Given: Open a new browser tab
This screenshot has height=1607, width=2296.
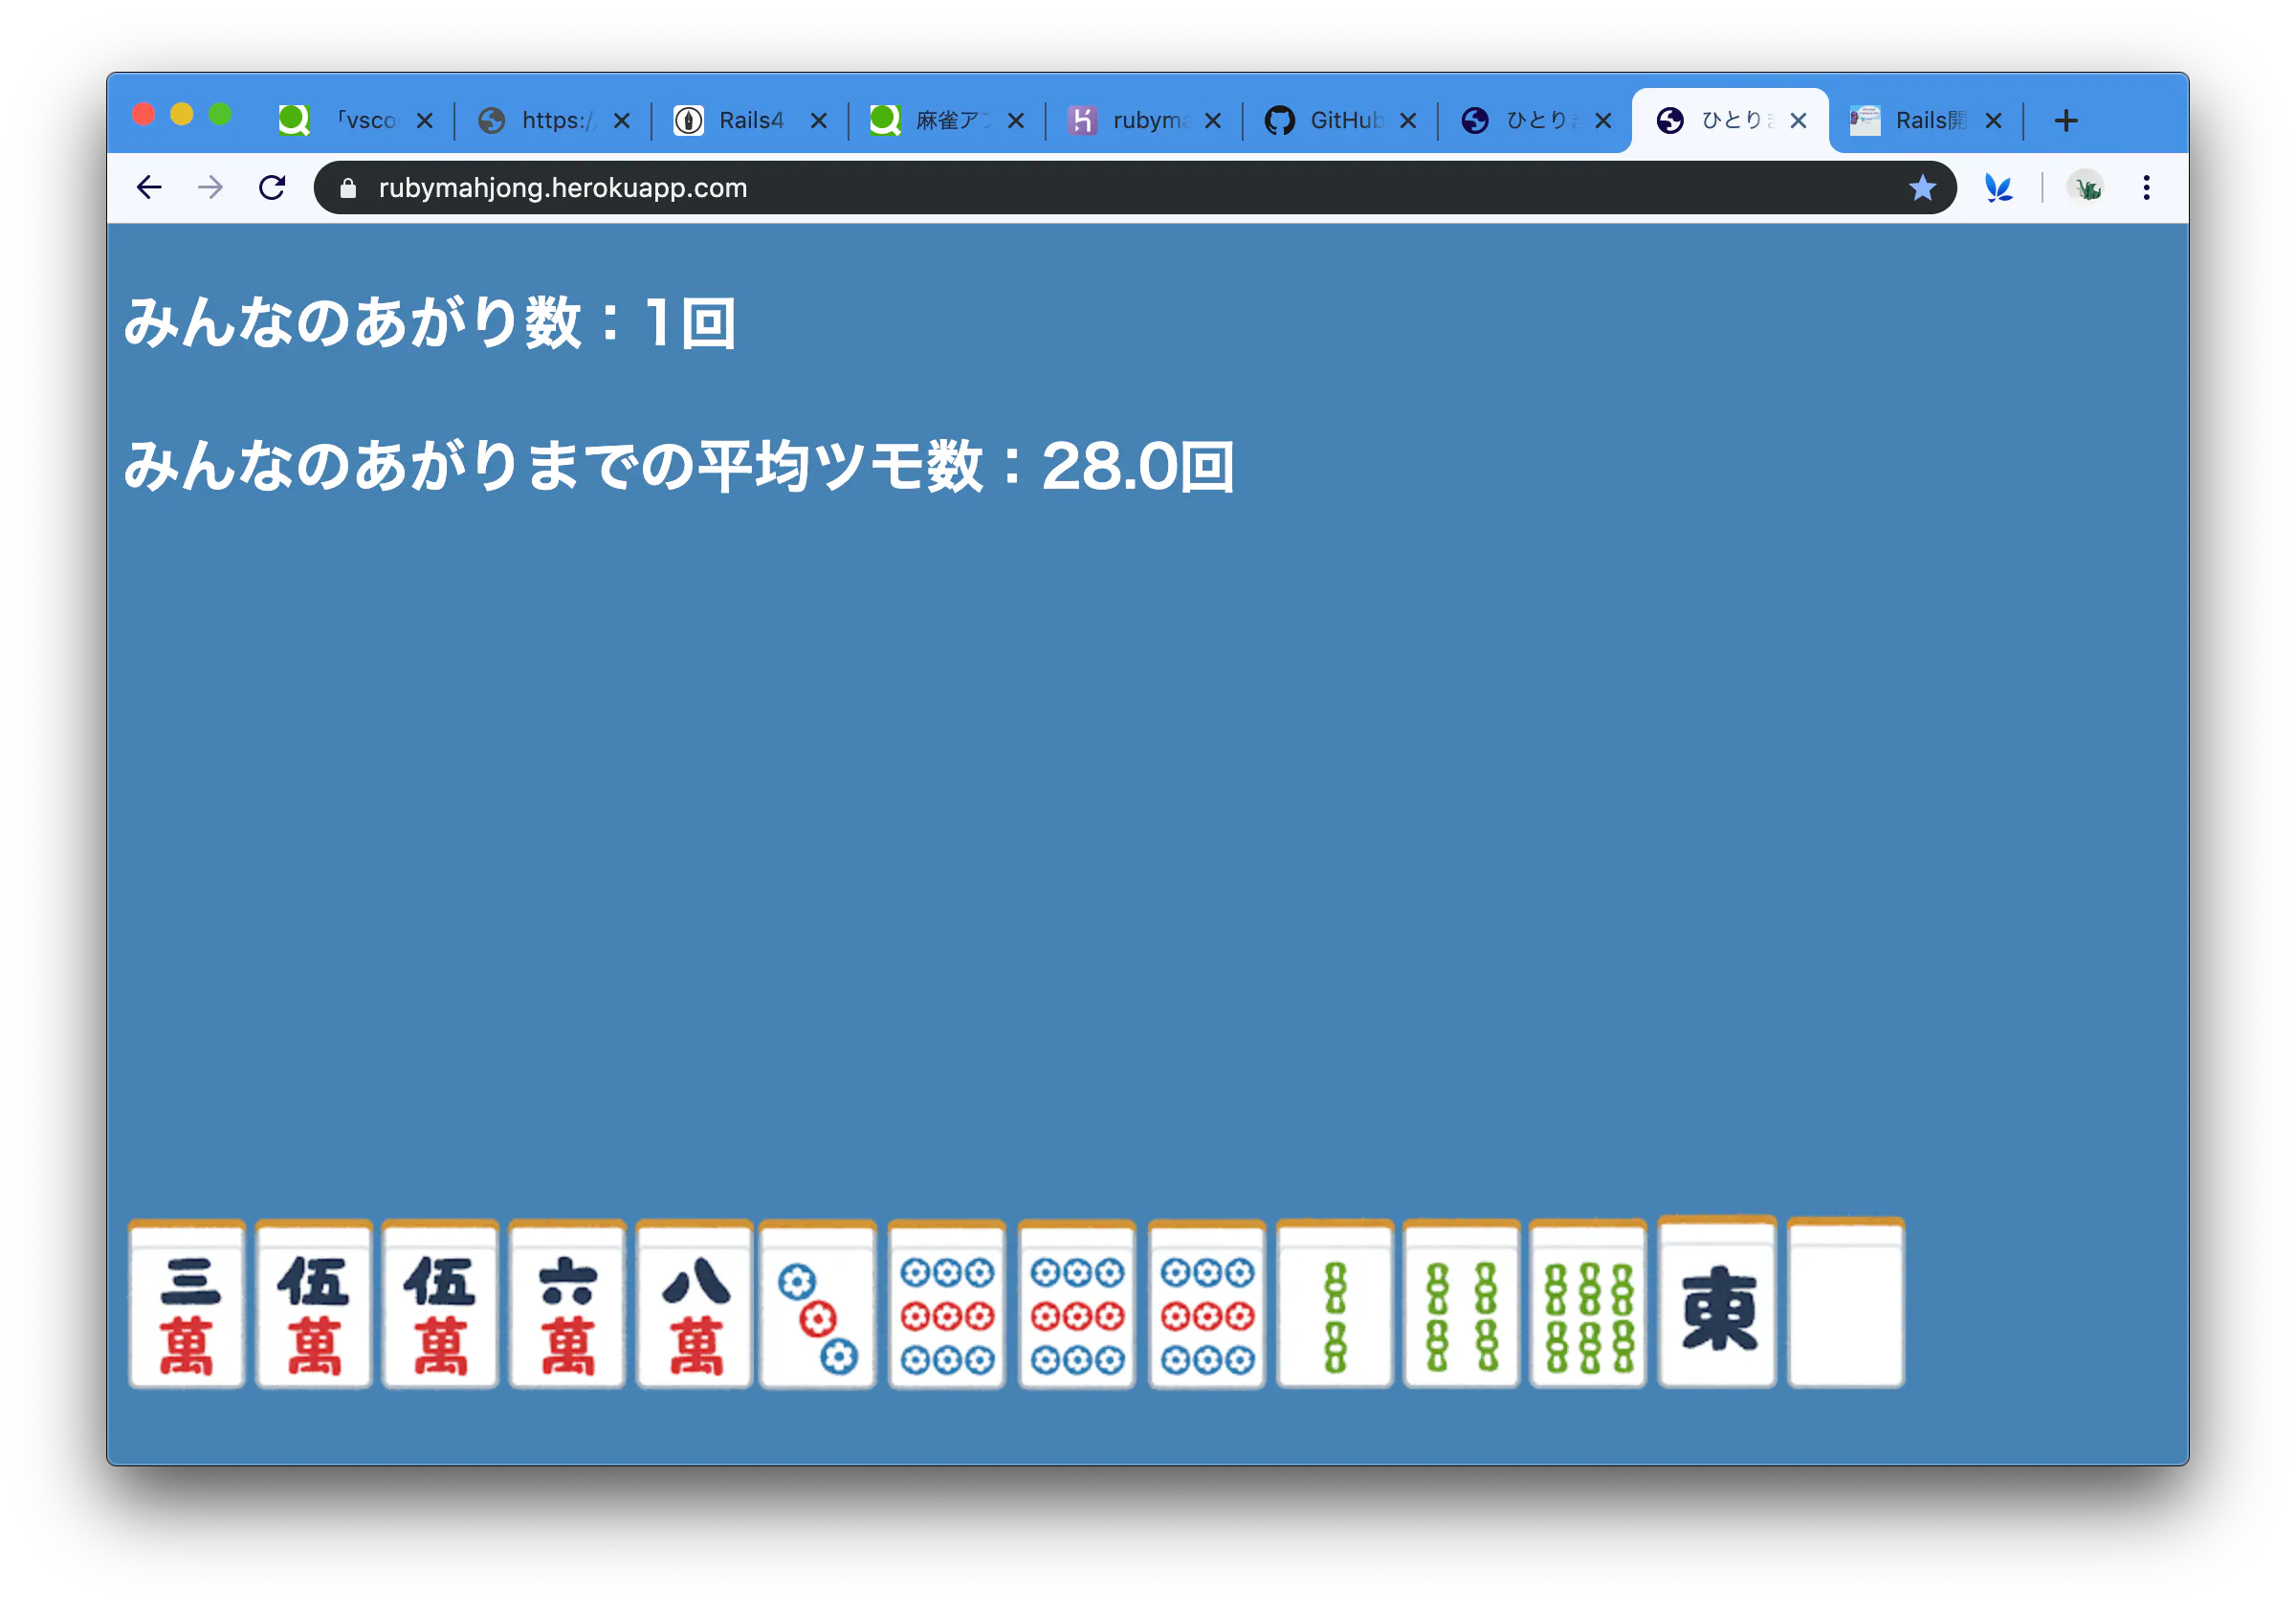Looking at the screenshot, I should [2066, 119].
